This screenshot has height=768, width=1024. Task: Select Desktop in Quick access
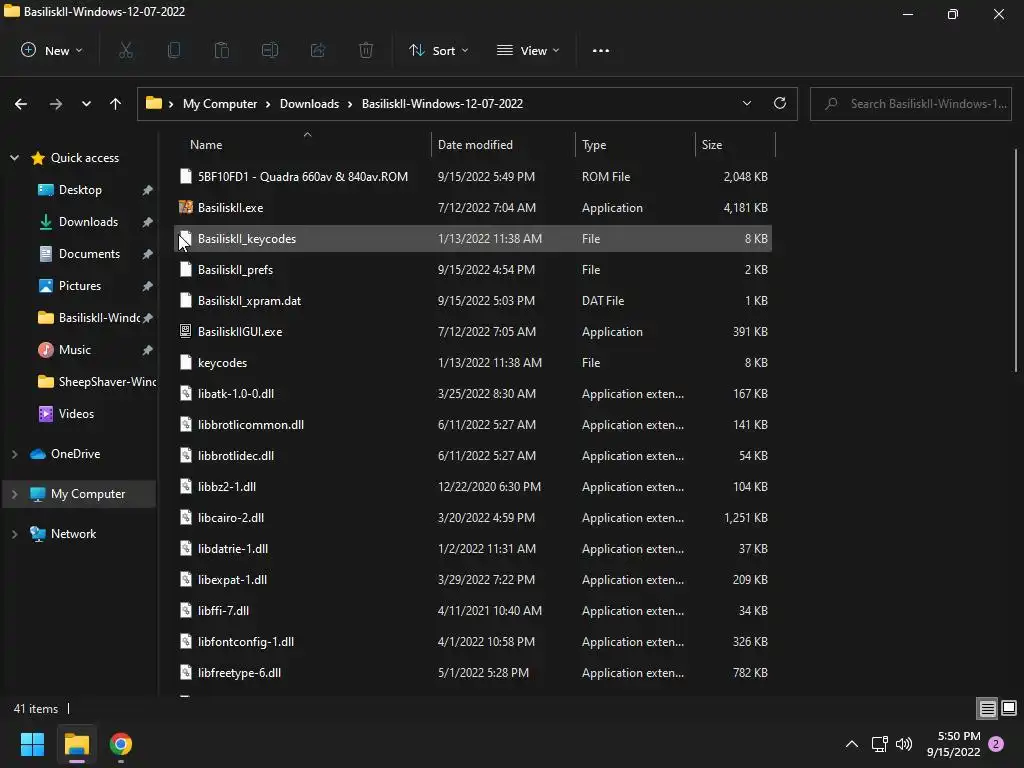click(x=80, y=190)
